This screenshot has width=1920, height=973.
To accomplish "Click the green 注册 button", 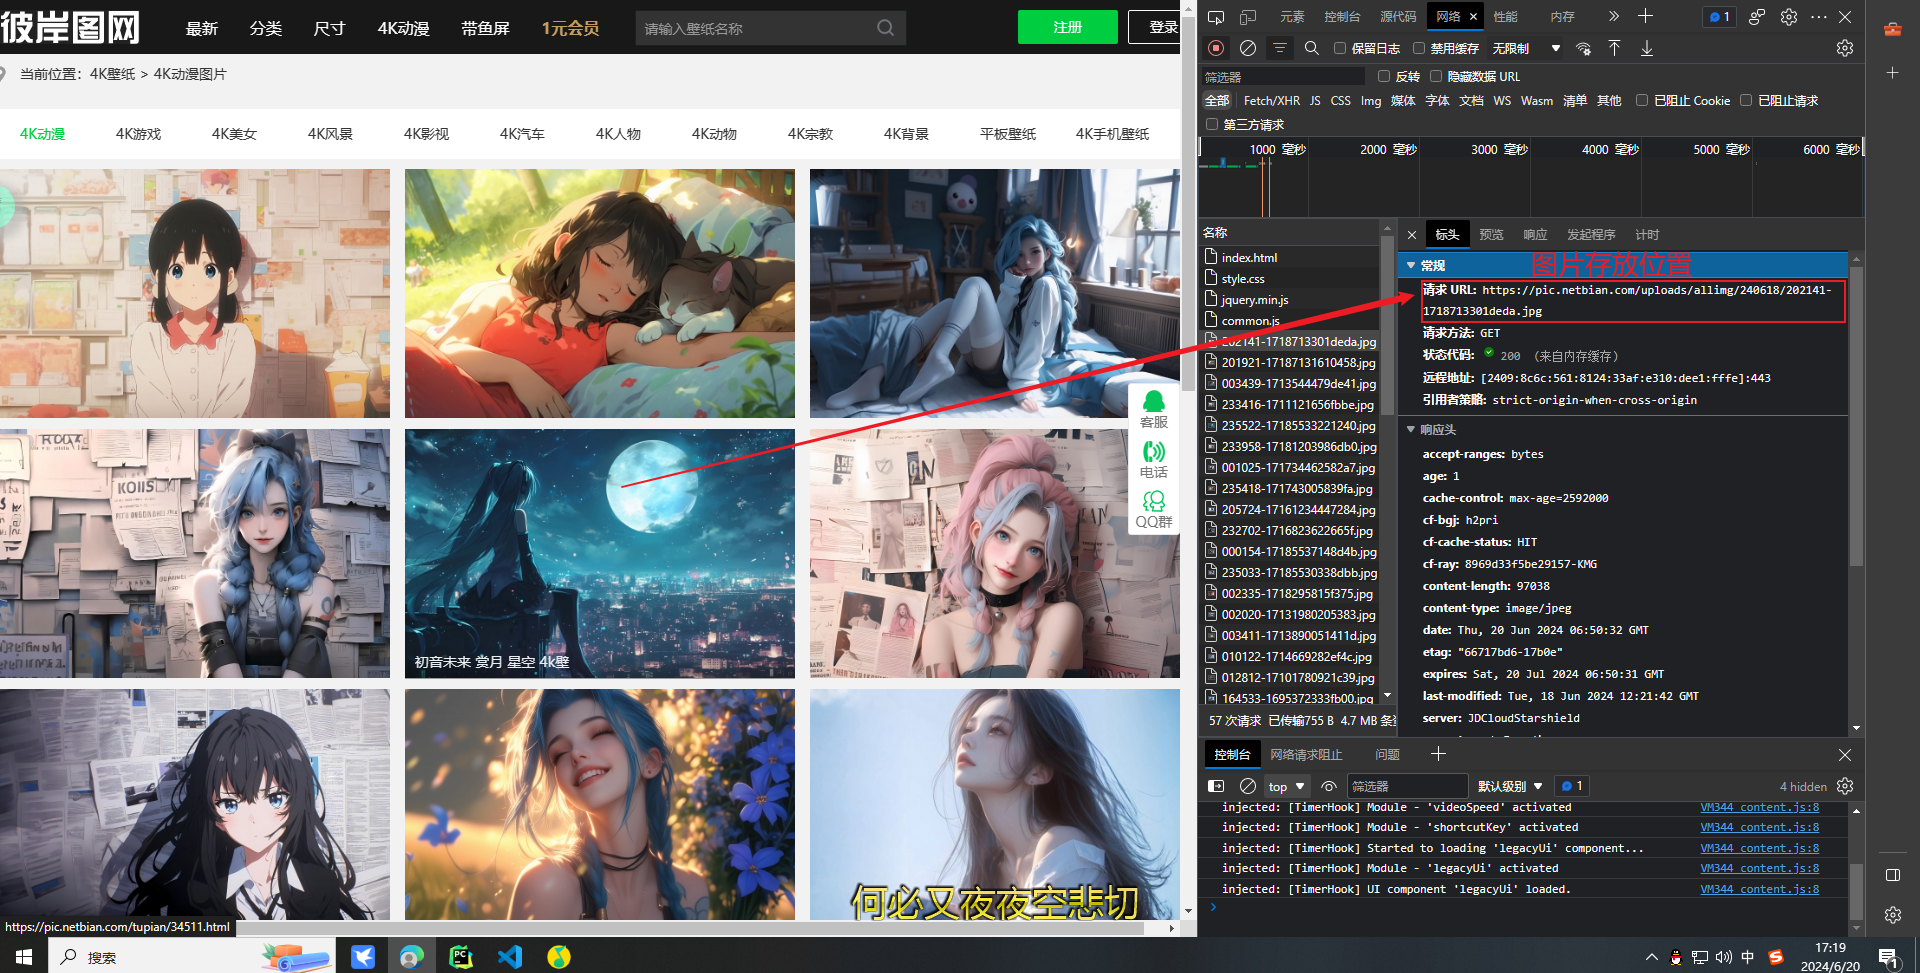I will 1067,27.
